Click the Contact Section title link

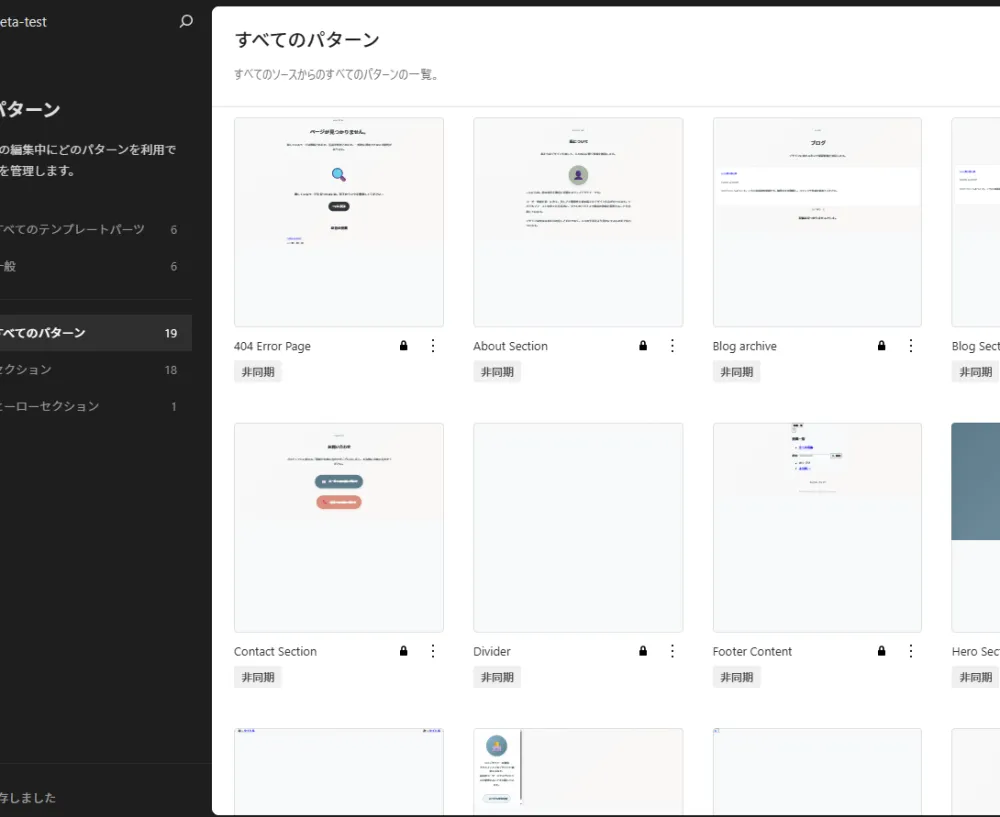tap(275, 652)
